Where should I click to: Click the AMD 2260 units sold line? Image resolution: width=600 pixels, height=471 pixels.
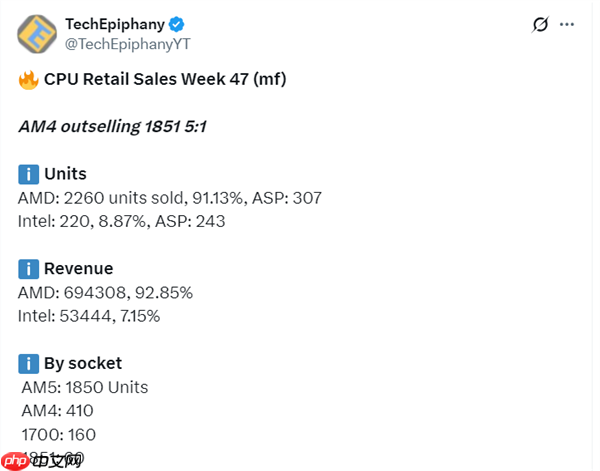(x=170, y=198)
